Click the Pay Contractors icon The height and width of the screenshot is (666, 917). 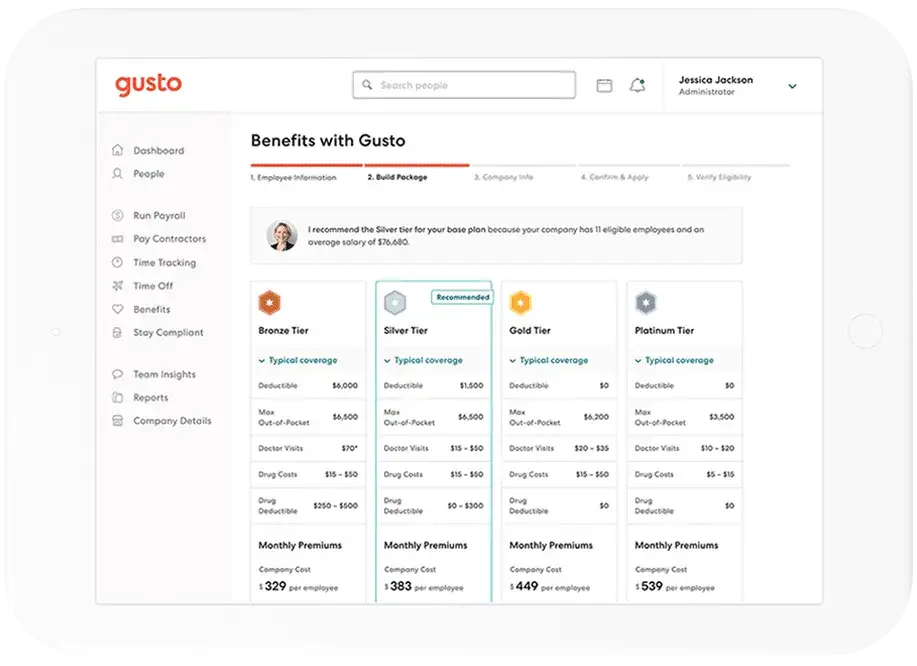click(118, 239)
